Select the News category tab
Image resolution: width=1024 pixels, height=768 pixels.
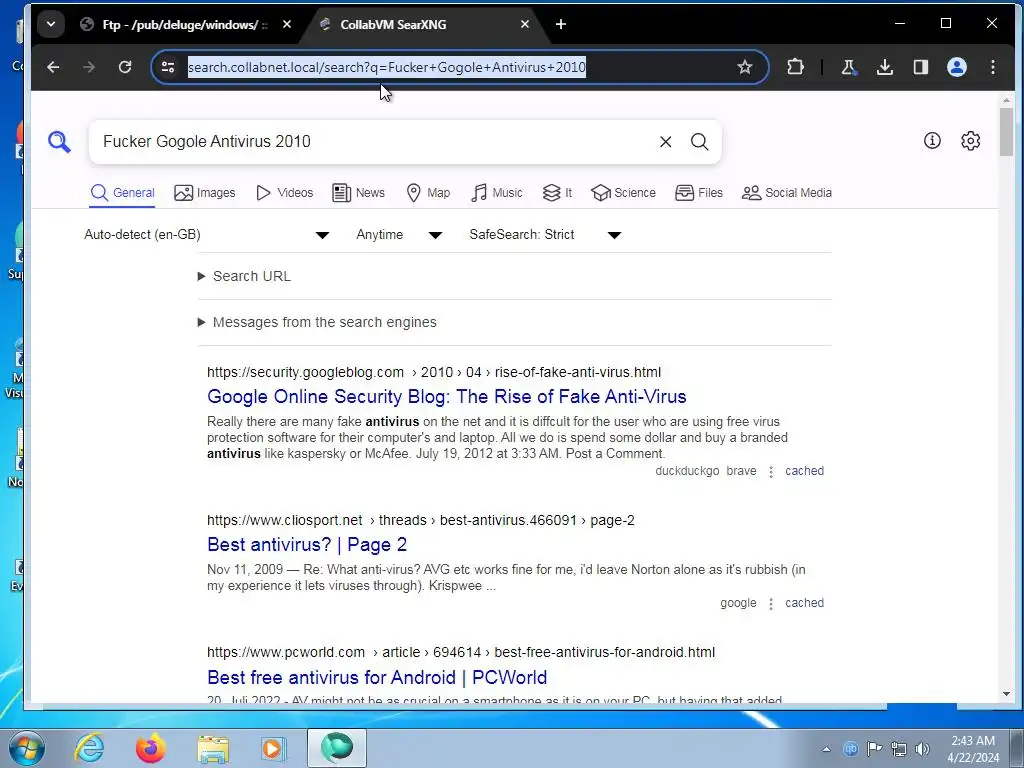click(x=359, y=193)
